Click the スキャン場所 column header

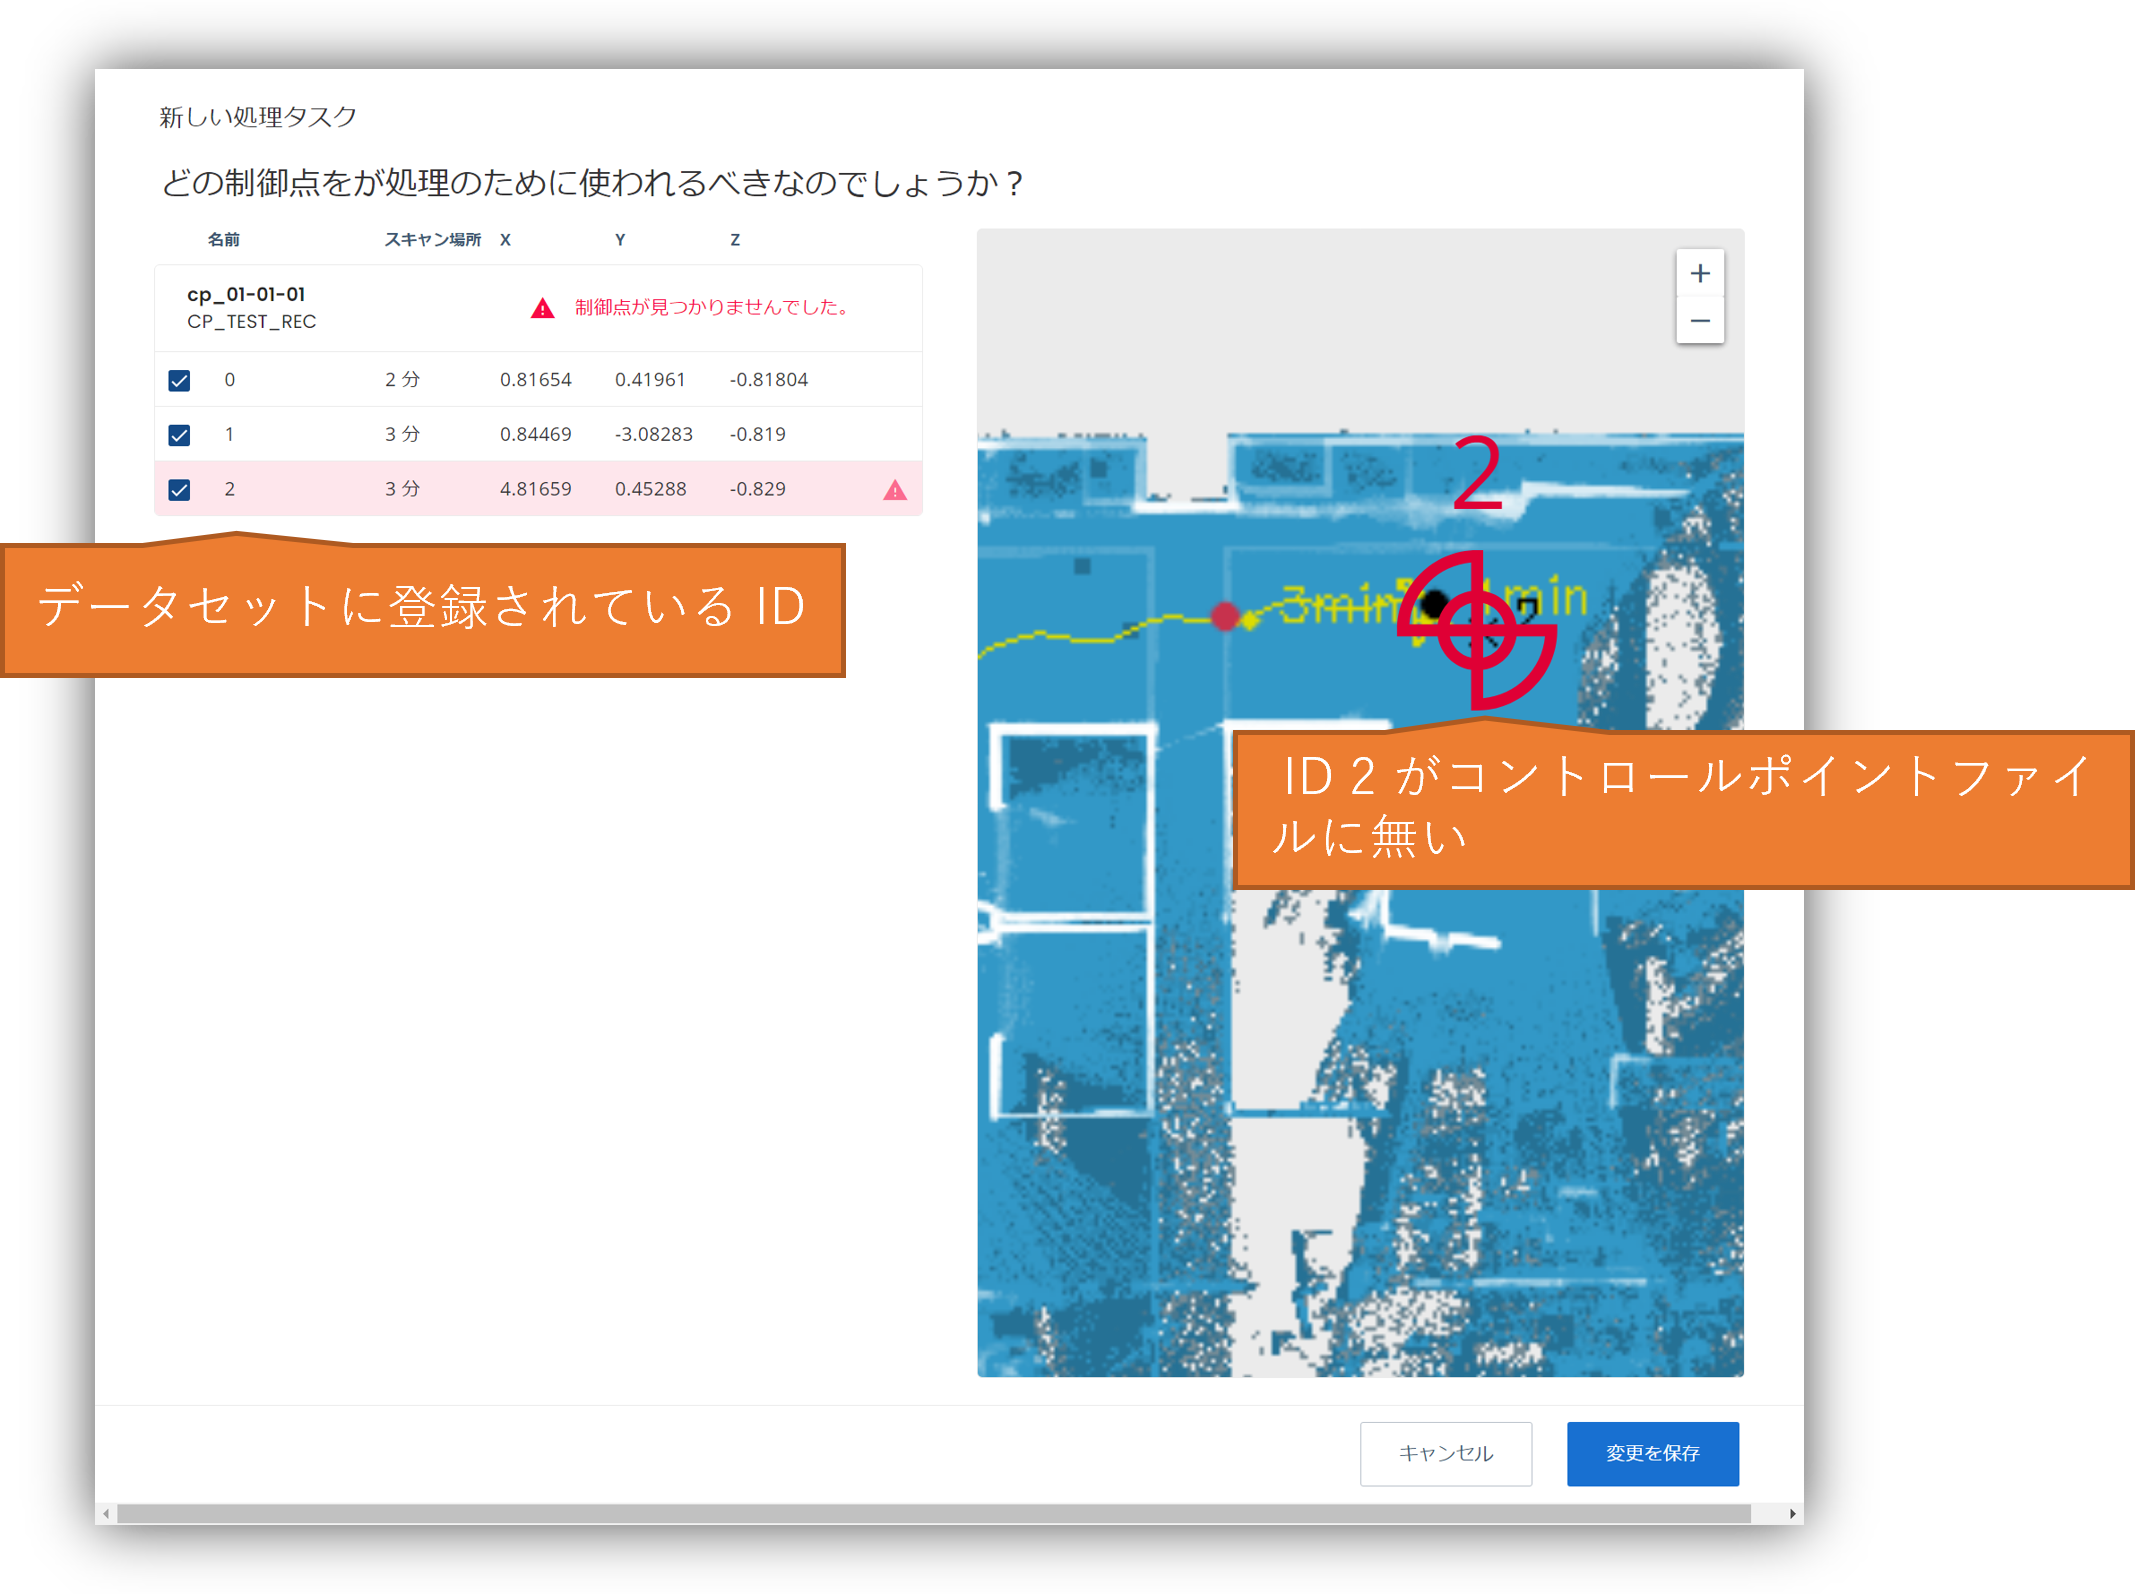(x=433, y=240)
